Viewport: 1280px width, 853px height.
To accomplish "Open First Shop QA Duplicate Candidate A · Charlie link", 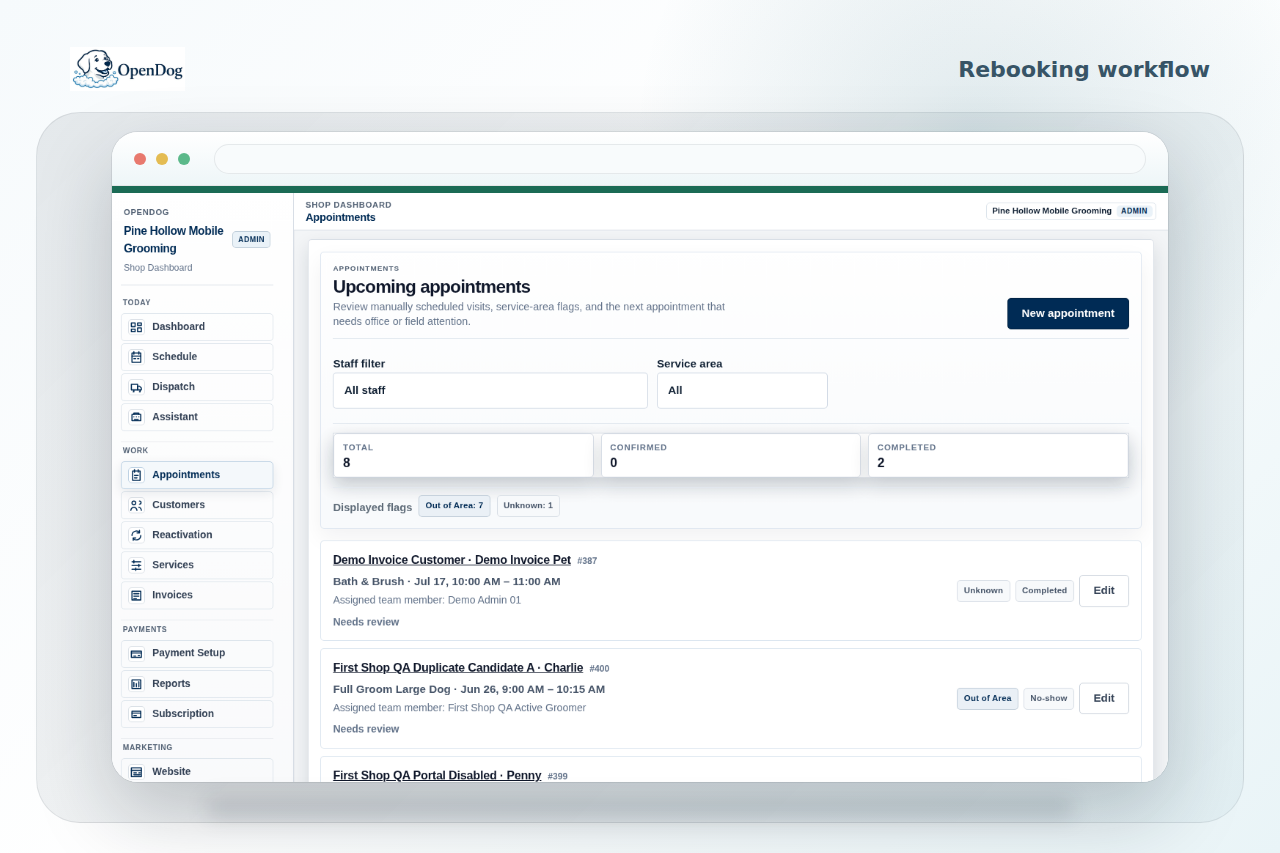I will pos(458,668).
